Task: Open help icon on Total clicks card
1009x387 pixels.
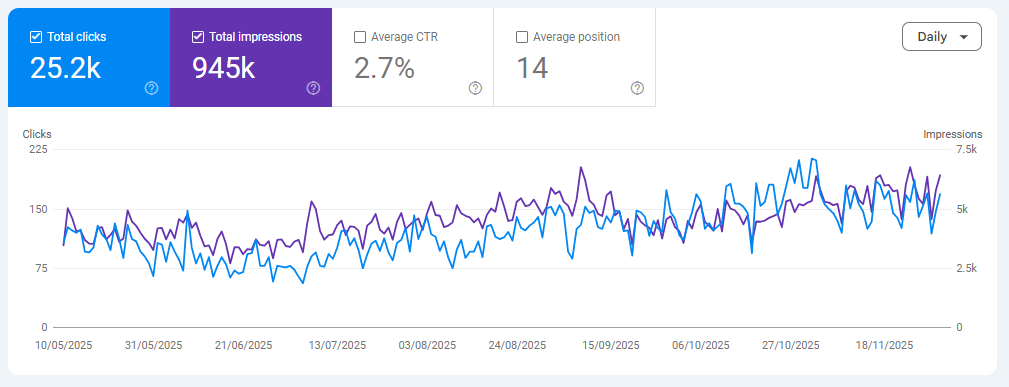Action: pyautogui.click(x=151, y=88)
